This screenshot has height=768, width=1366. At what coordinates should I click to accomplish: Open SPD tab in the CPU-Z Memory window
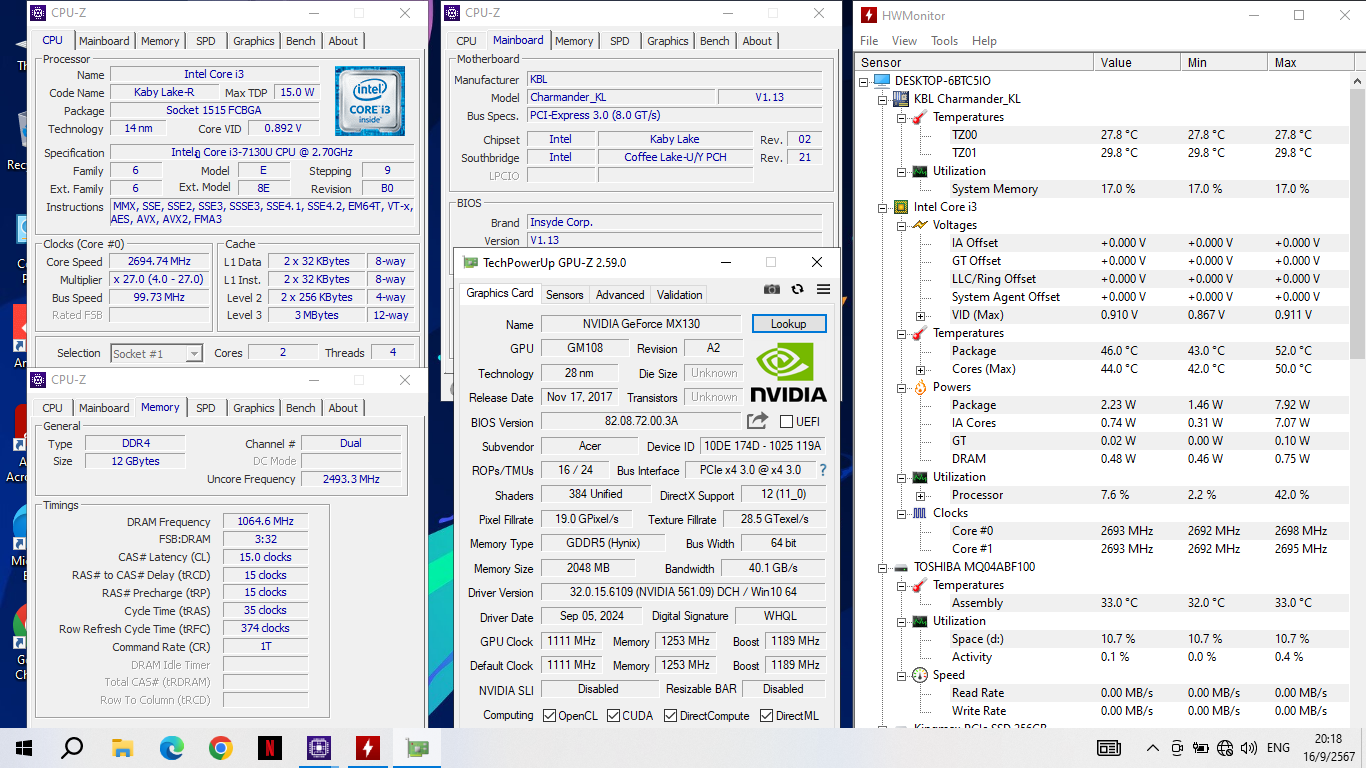click(x=205, y=408)
